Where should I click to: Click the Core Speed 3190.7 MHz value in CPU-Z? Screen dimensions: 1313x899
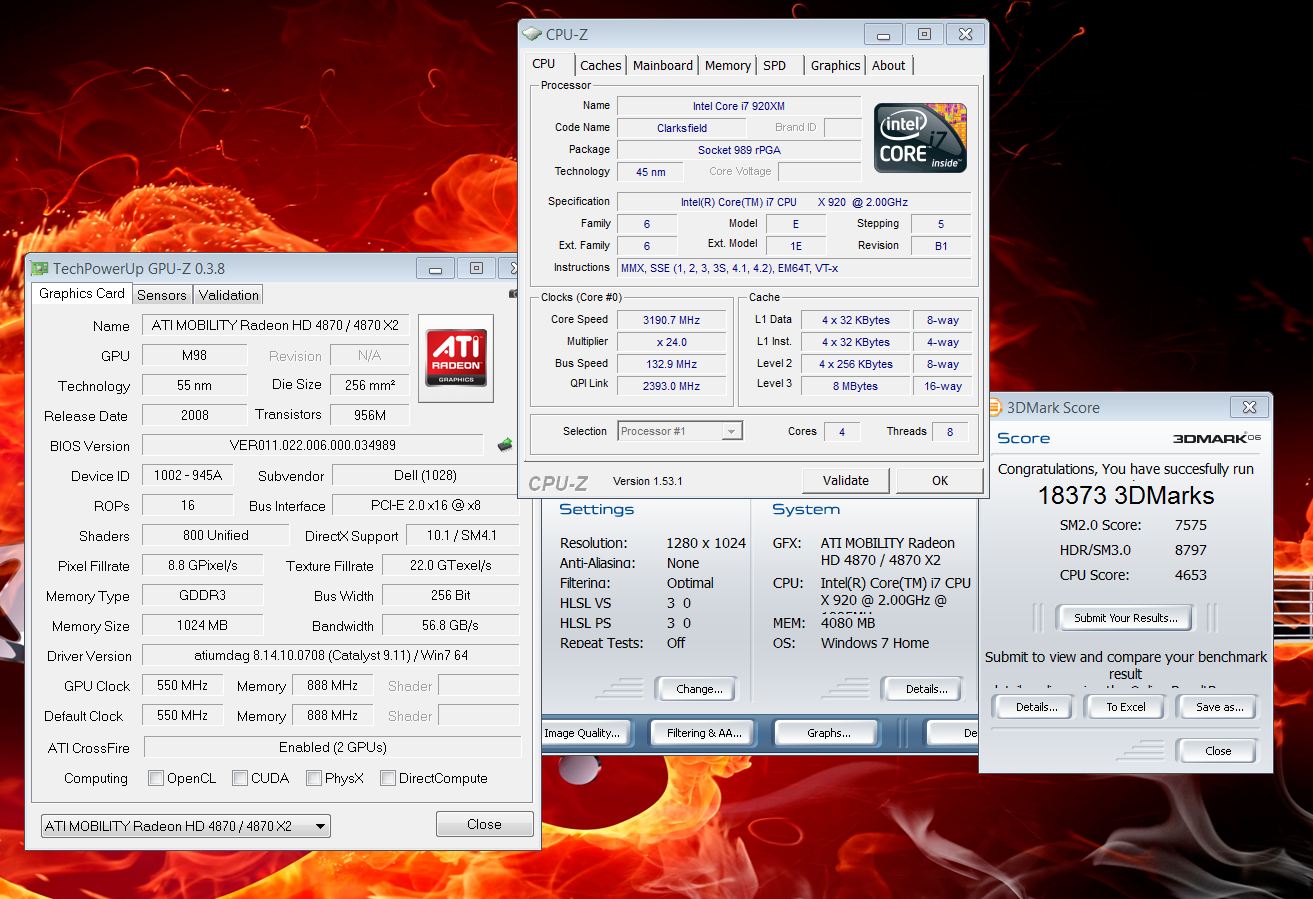coord(671,320)
